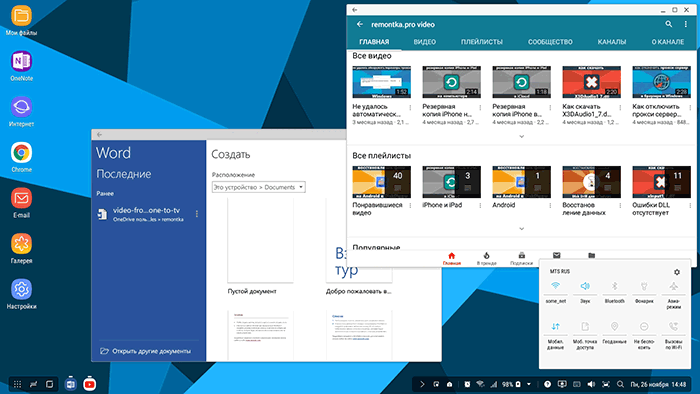
Task: Open recent document video-fro...one-to-tv
Action: click(147, 214)
